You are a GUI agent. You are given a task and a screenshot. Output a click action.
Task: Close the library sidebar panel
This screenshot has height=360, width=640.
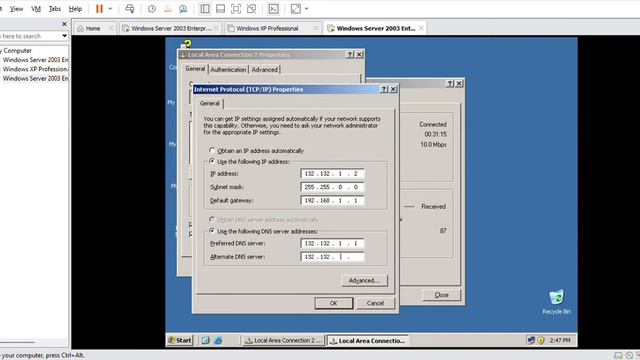pyautogui.click(x=64, y=24)
